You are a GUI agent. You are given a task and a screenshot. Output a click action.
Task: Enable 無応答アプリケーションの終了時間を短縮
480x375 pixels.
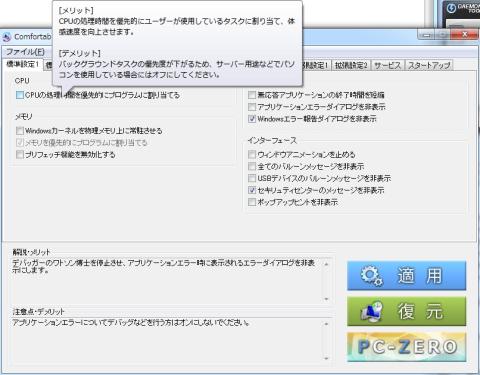(252, 95)
